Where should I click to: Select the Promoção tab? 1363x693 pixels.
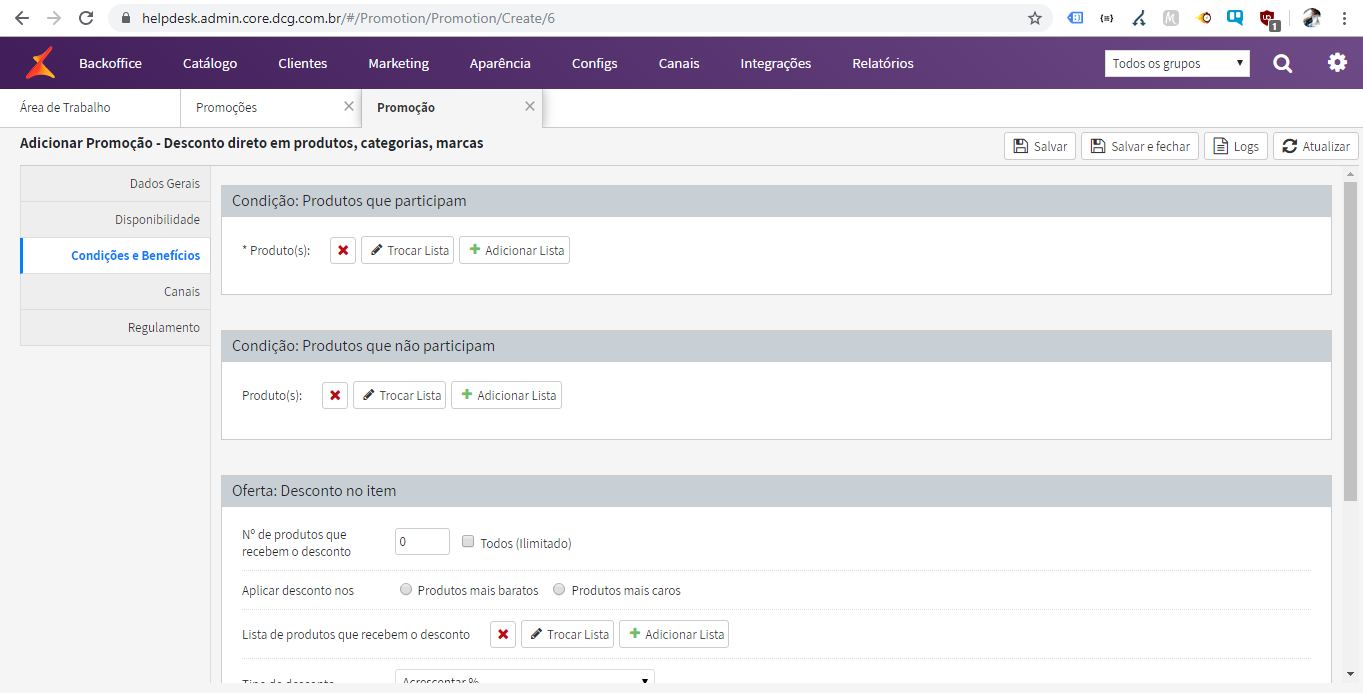(452, 107)
